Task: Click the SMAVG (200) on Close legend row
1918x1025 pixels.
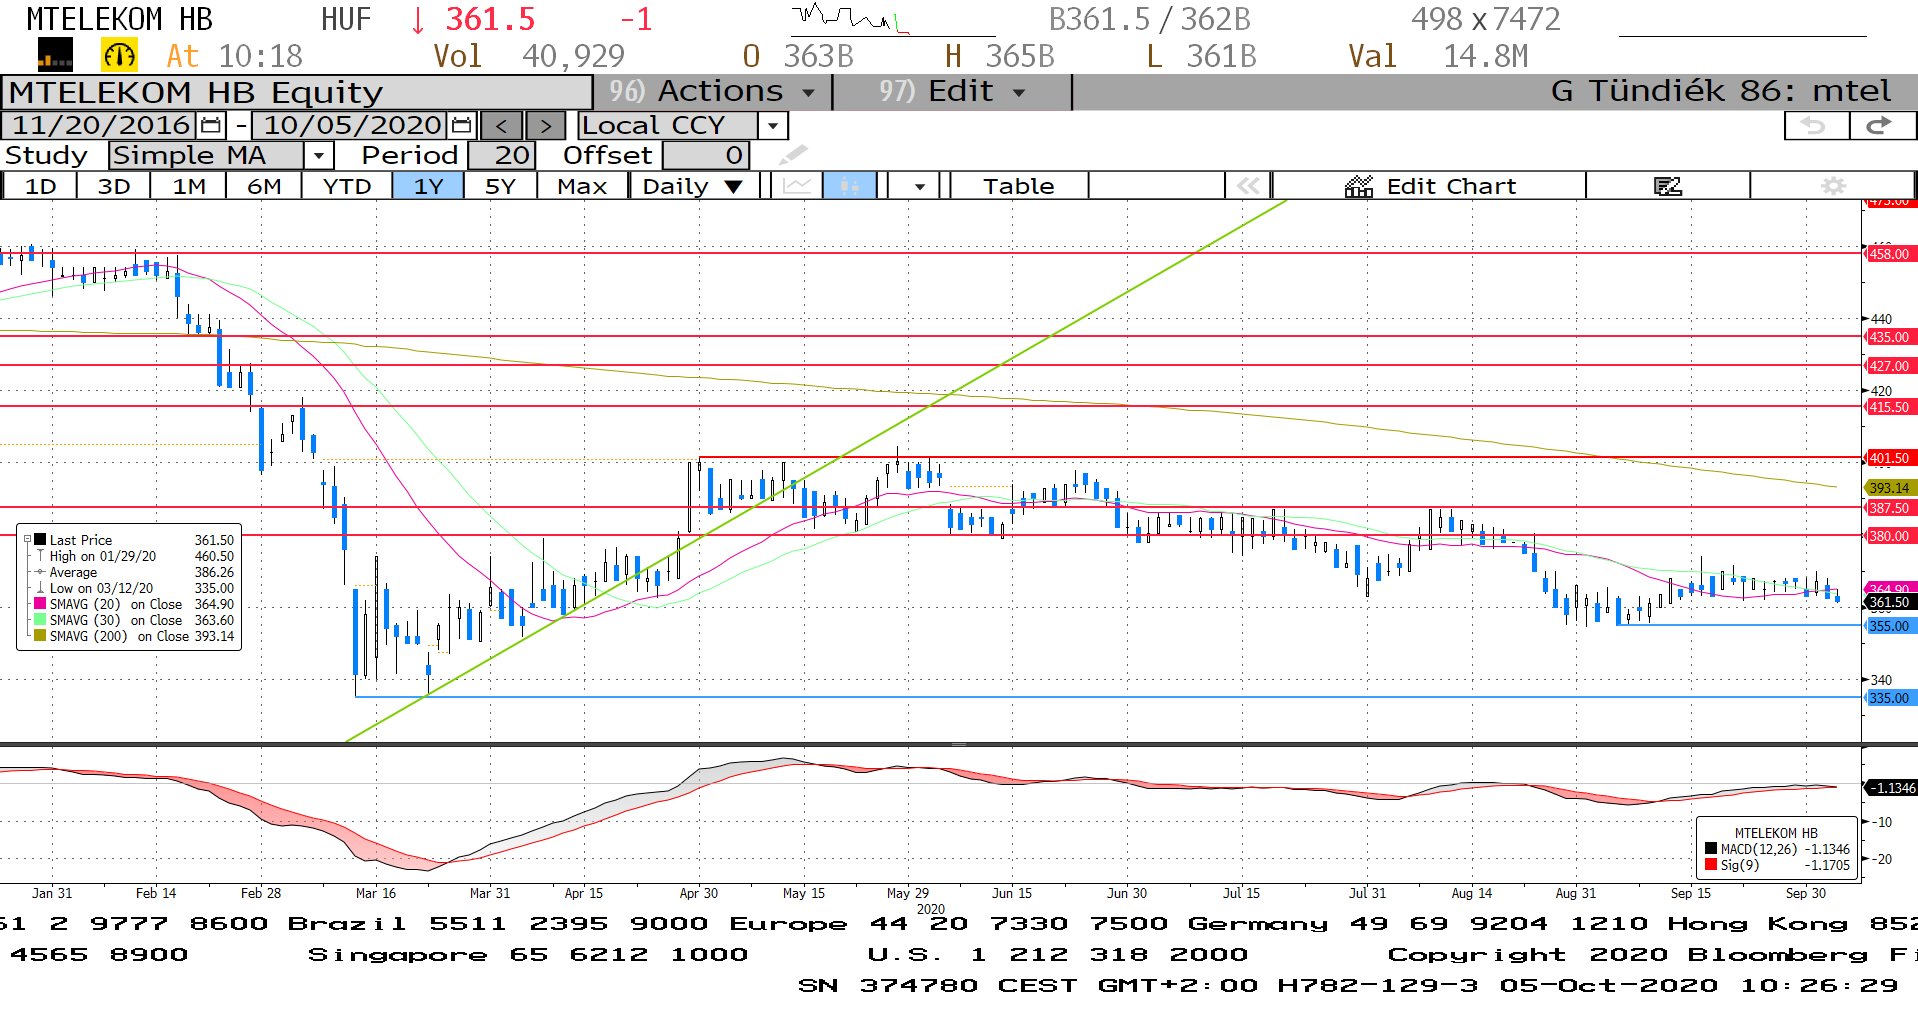Action: pos(134,636)
